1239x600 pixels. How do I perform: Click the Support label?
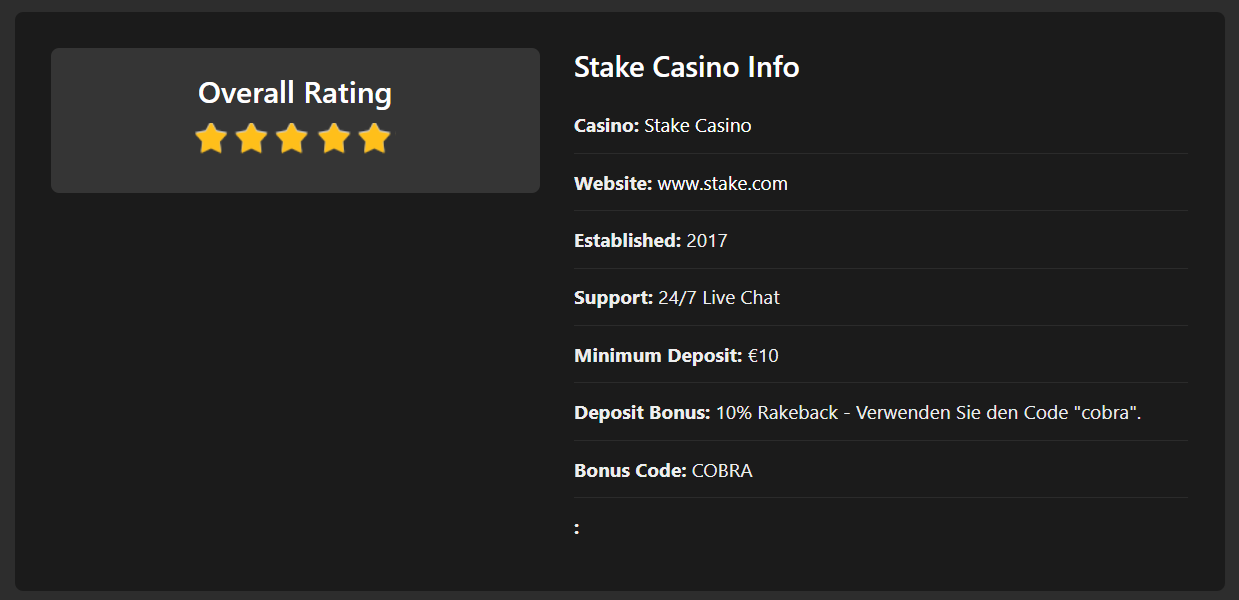tap(613, 298)
